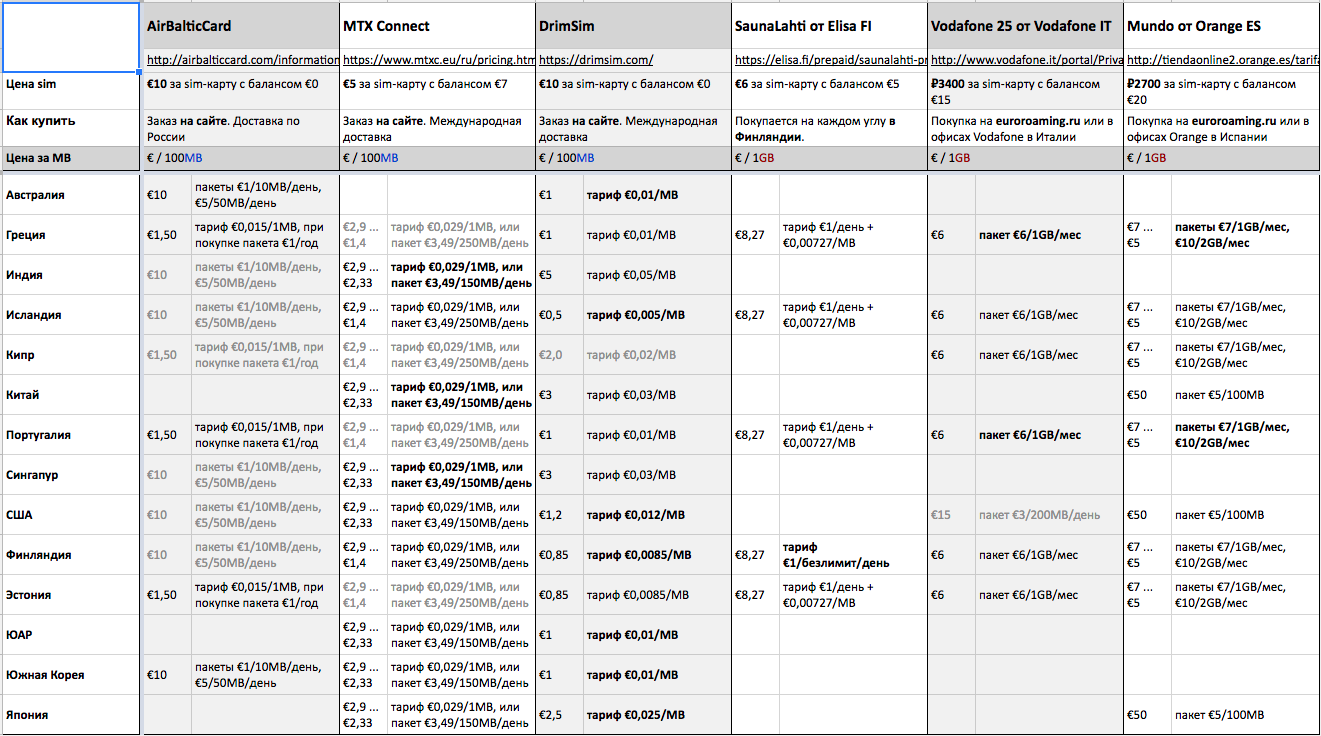Click the Финляндия row label
The height and width of the screenshot is (736, 1321).
[x=70, y=555]
